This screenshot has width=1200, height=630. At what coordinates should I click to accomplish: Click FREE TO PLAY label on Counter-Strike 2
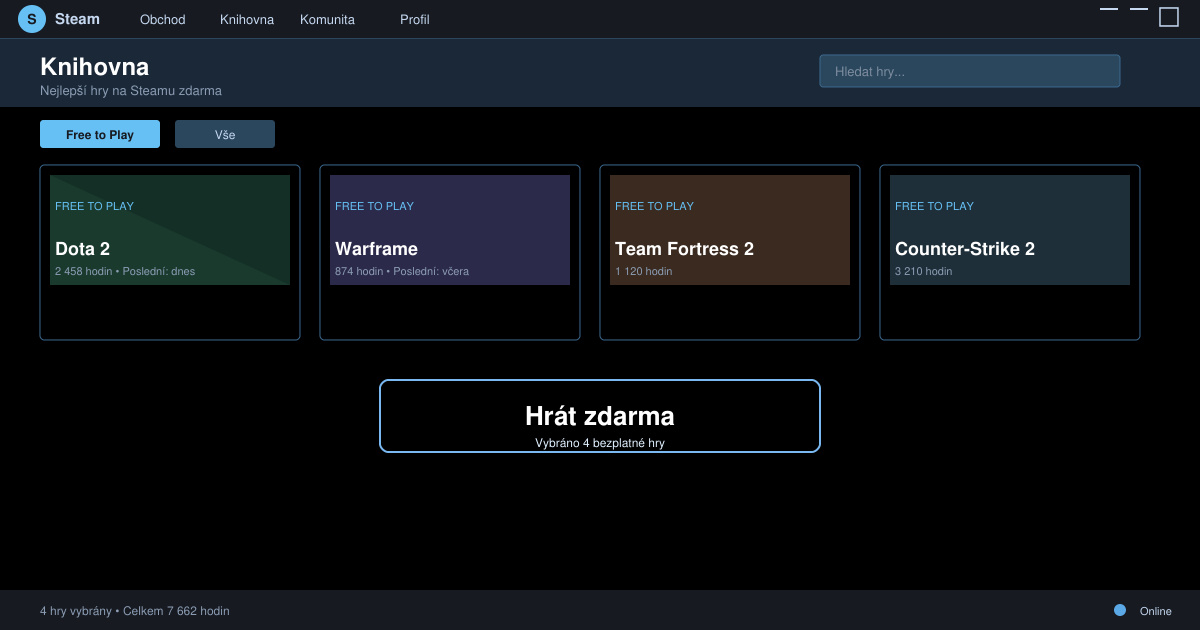(x=934, y=206)
